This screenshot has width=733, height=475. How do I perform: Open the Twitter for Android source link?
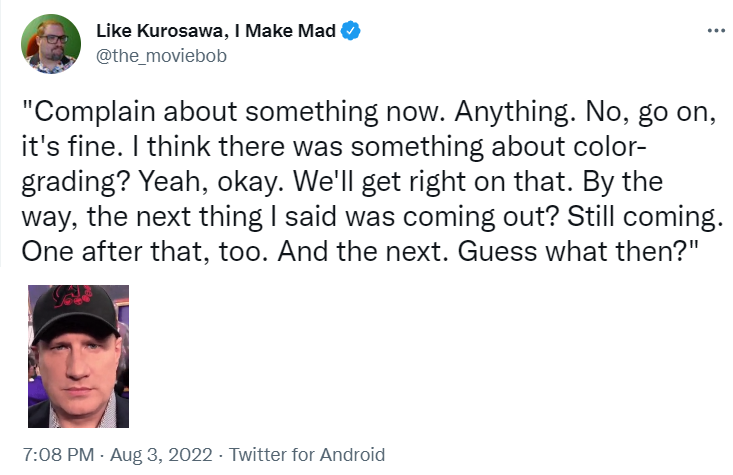pyautogui.click(x=307, y=454)
